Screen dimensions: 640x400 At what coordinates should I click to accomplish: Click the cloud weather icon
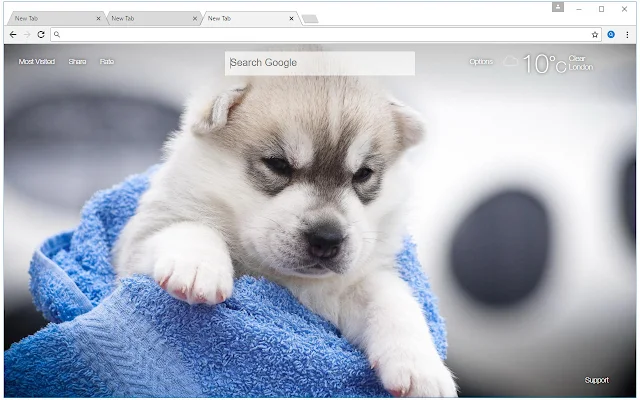(510, 62)
